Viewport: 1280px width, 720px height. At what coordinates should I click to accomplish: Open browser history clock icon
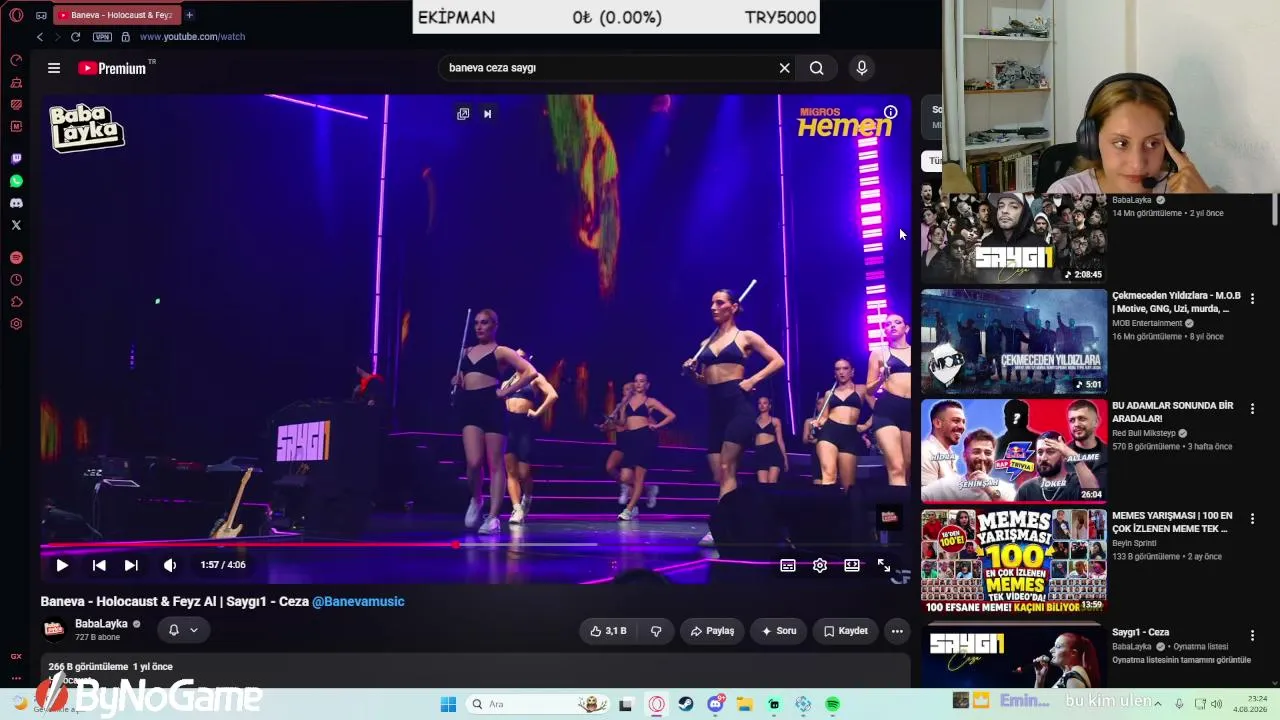click(16, 280)
